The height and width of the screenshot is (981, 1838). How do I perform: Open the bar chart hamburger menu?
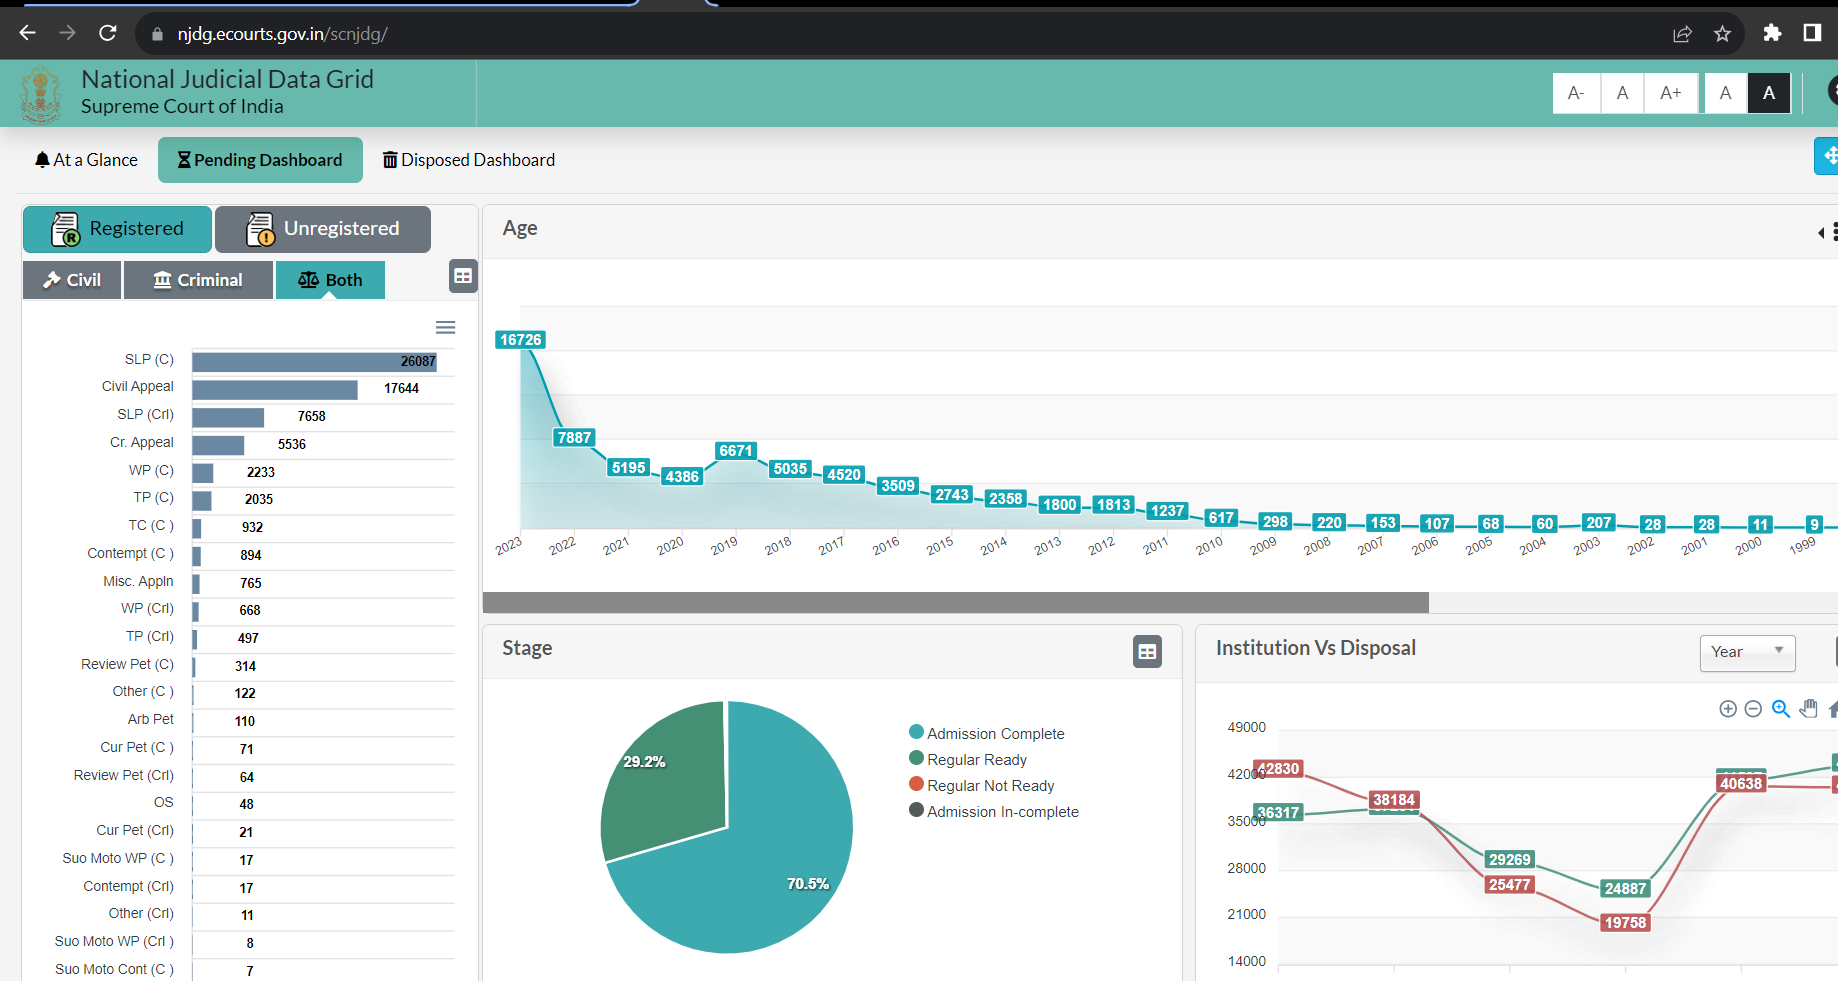(x=446, y=328)
